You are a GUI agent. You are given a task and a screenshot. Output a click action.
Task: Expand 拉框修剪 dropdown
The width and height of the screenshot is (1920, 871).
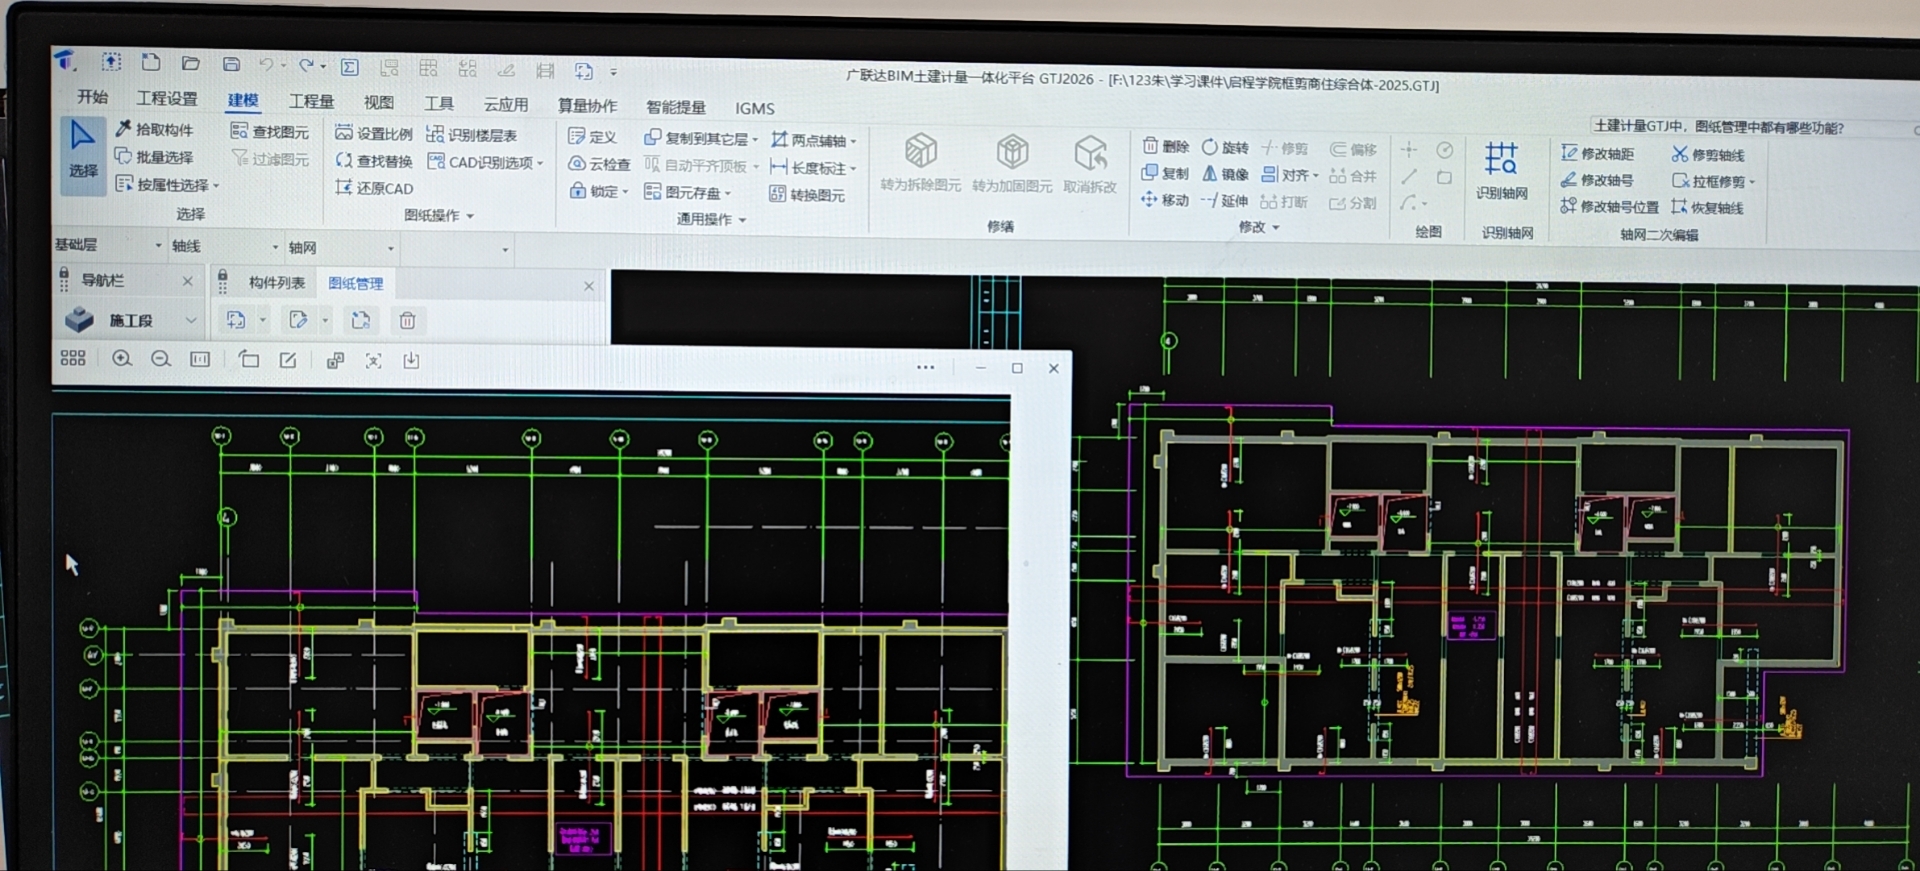(x=1752, y=182)
